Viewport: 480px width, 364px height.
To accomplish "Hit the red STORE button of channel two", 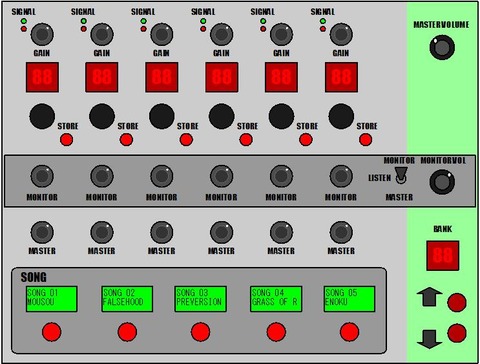I will pyautogui.click(x=126, y=140).
